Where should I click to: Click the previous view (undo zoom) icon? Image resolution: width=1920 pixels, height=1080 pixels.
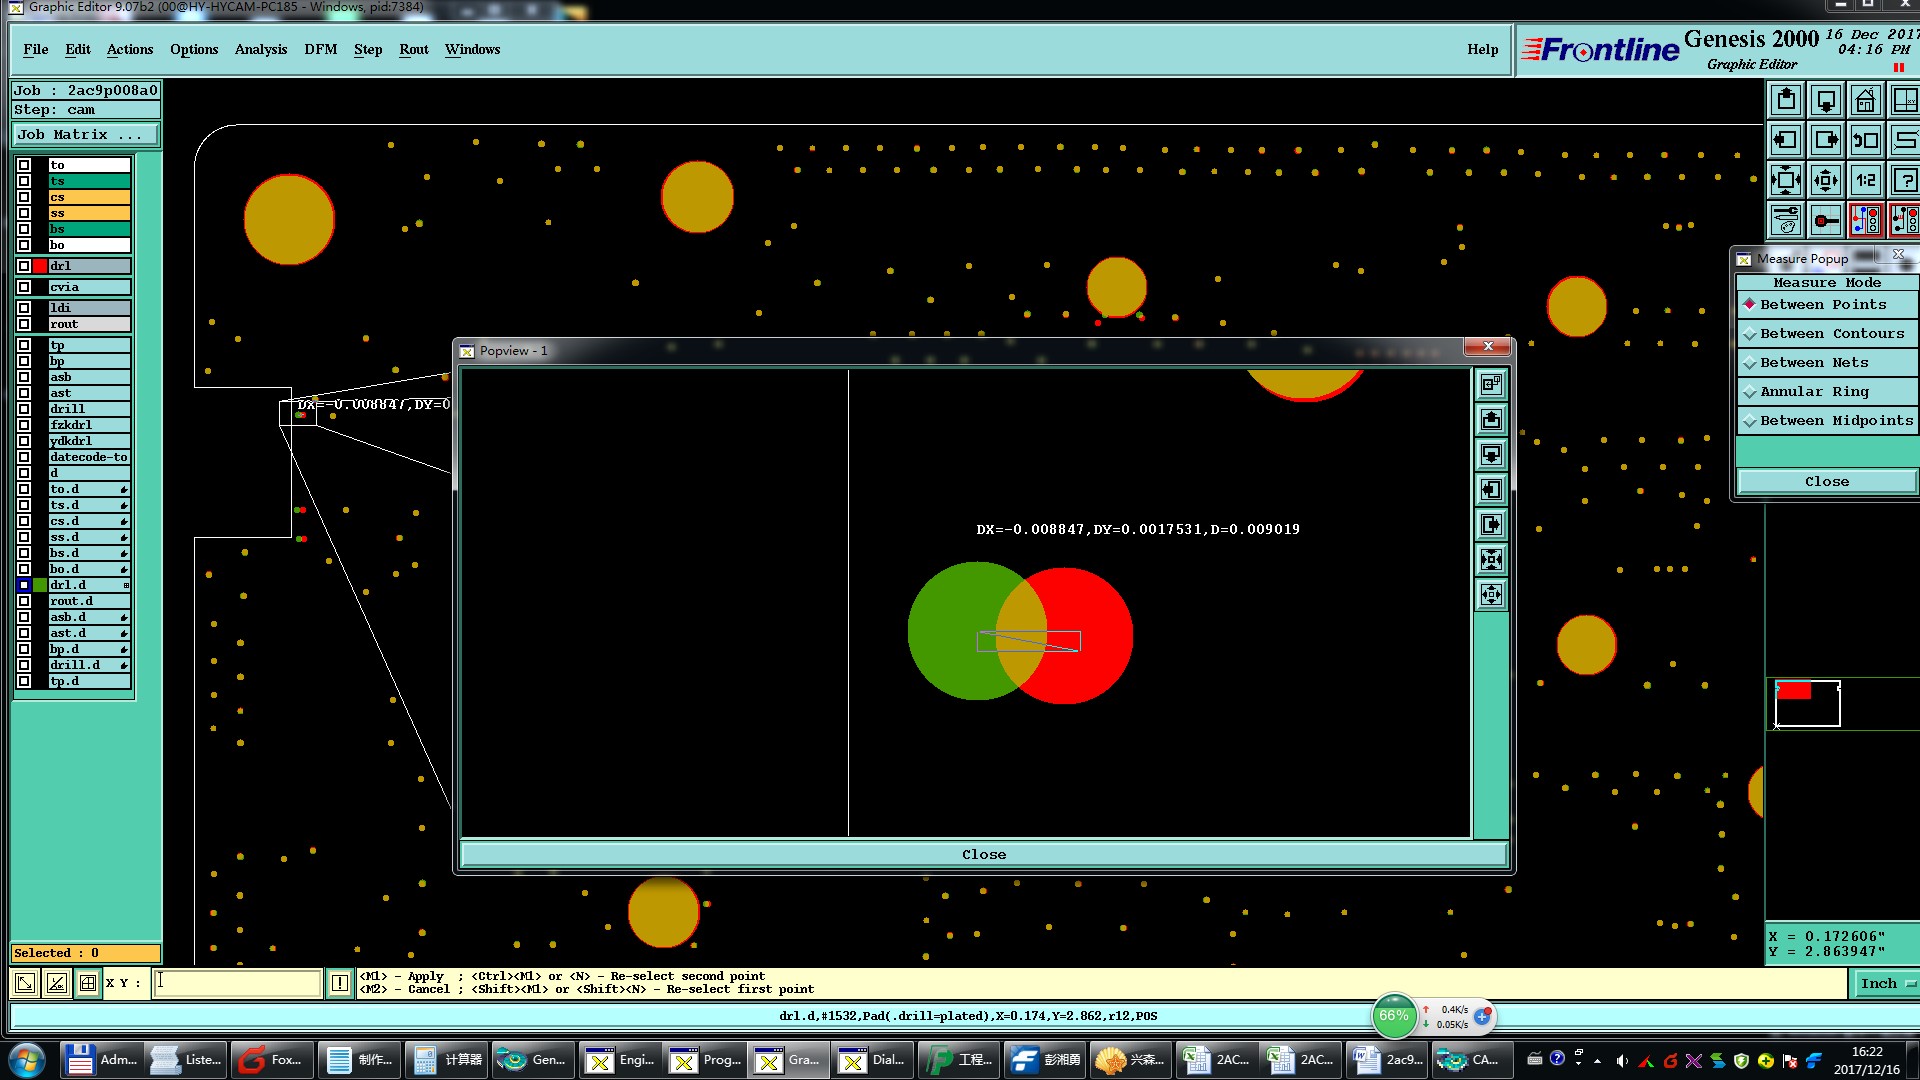click(1865, 141)
